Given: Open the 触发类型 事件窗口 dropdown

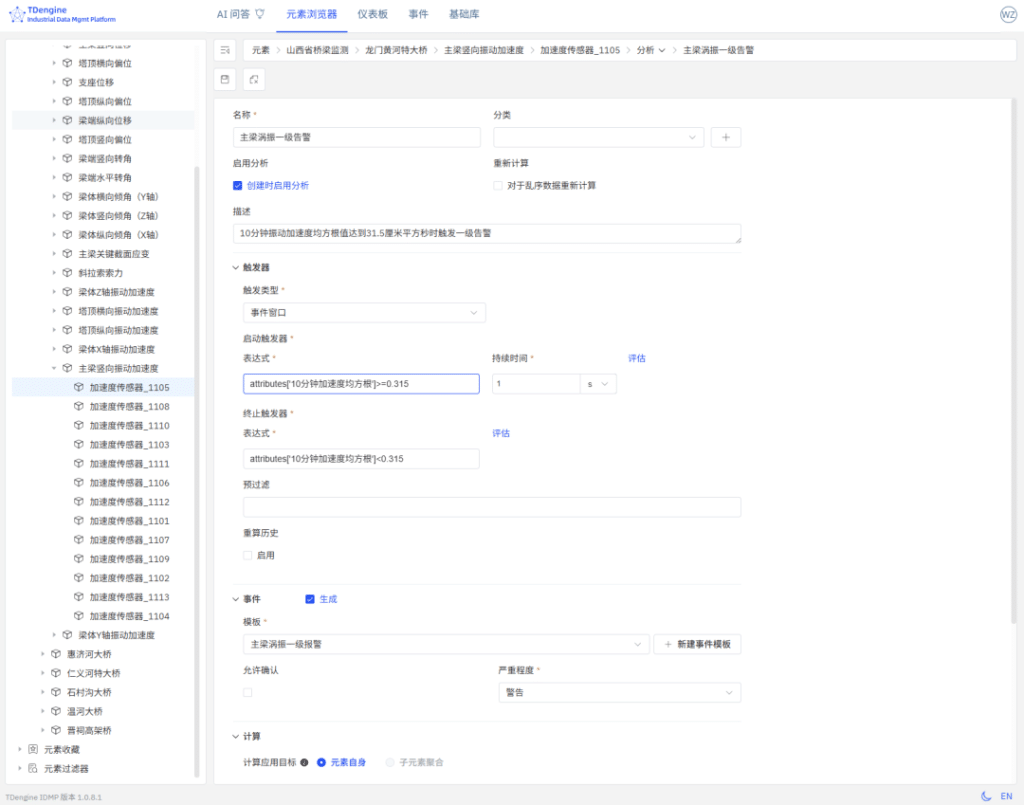Looking at the screenshot, I should (364, 313).
